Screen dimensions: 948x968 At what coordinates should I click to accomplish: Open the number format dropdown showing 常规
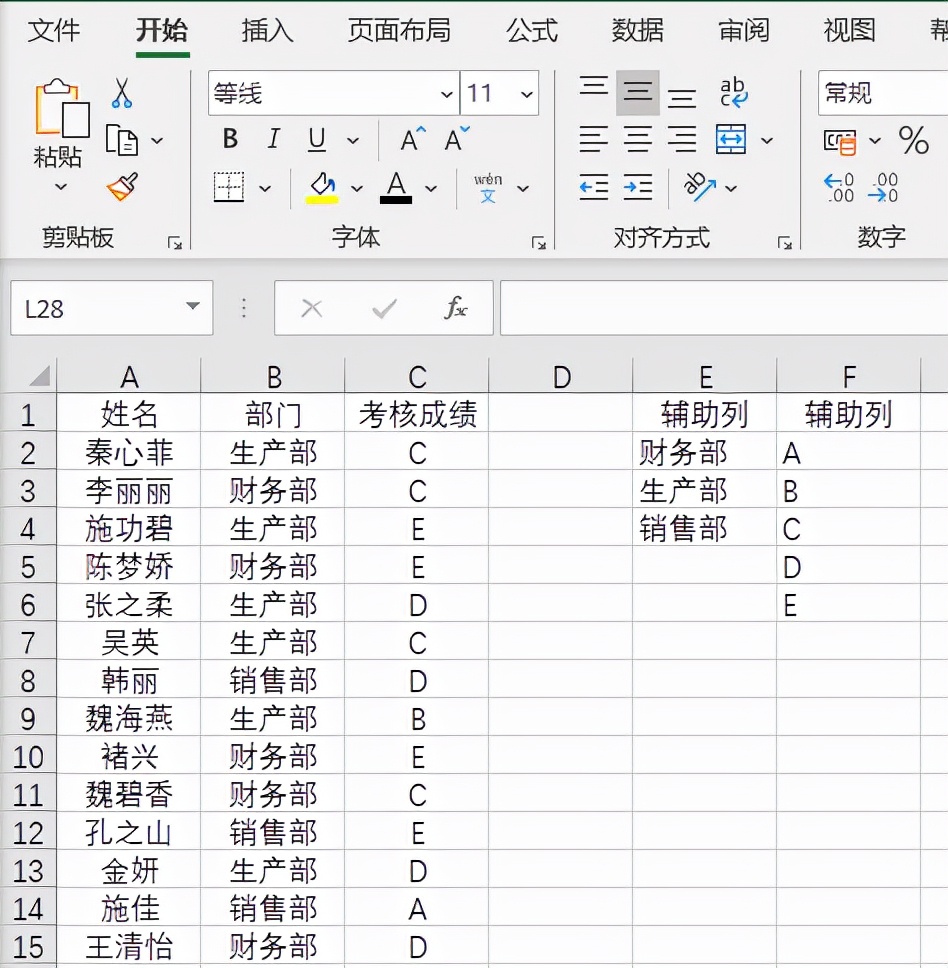click(x=880, y=93)
